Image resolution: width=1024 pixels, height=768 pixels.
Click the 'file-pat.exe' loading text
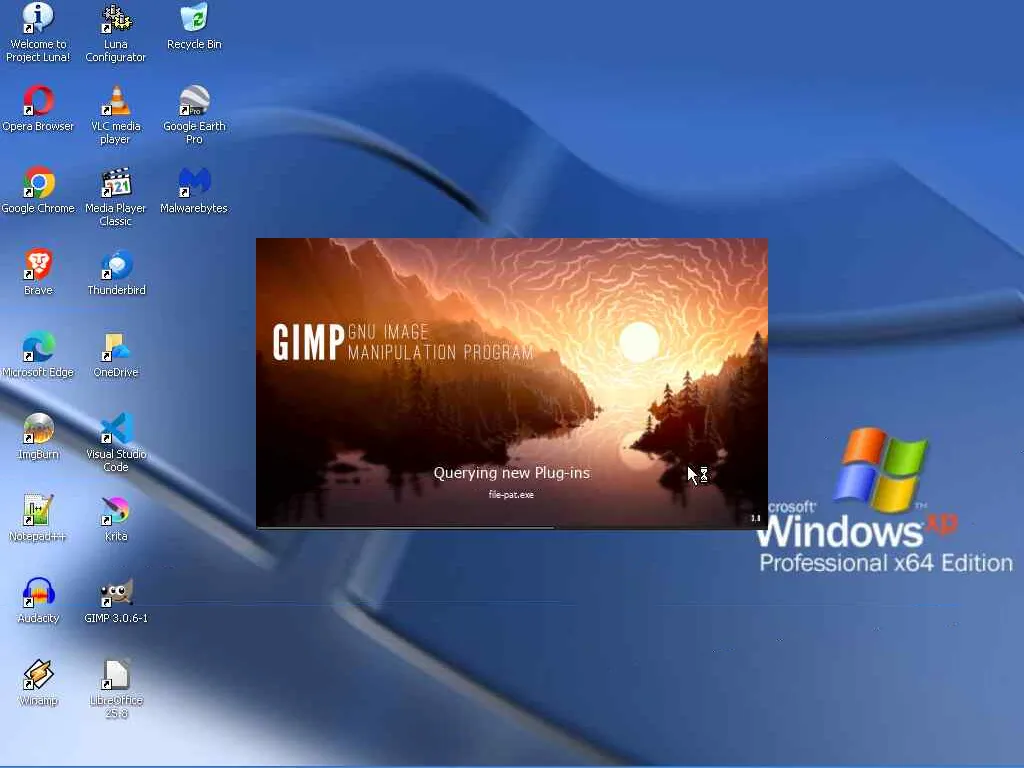click(511, 494)
